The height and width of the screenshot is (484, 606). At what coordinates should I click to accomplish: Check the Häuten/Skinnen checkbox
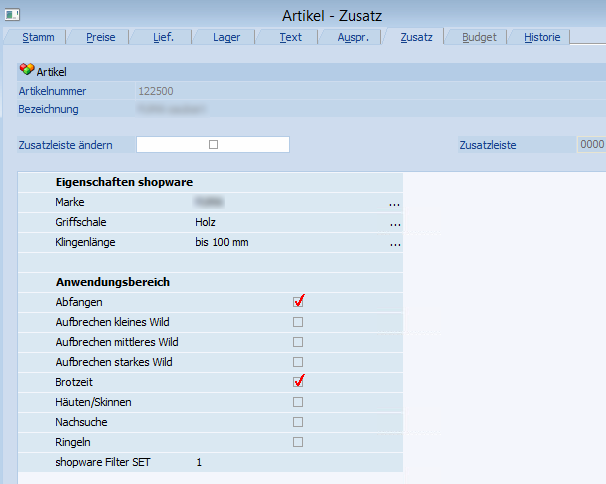pos(298,402)
